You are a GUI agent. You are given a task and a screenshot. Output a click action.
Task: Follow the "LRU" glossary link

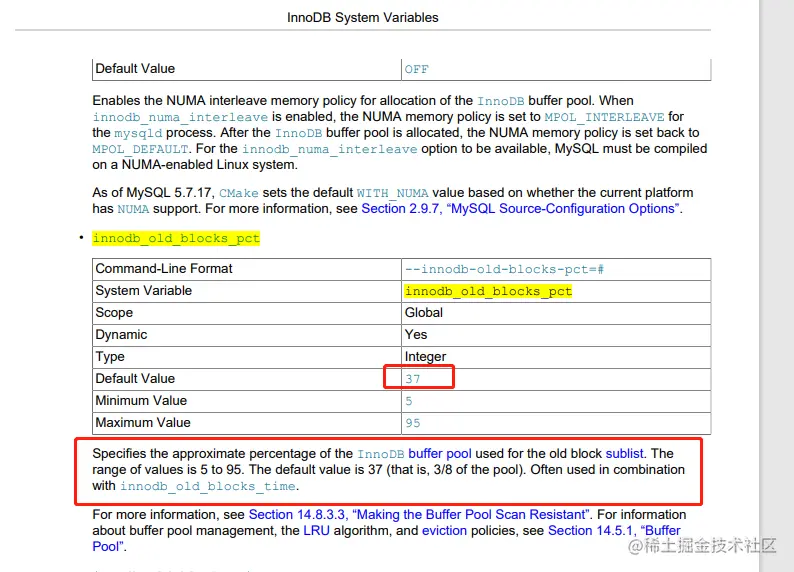point(316,530)
